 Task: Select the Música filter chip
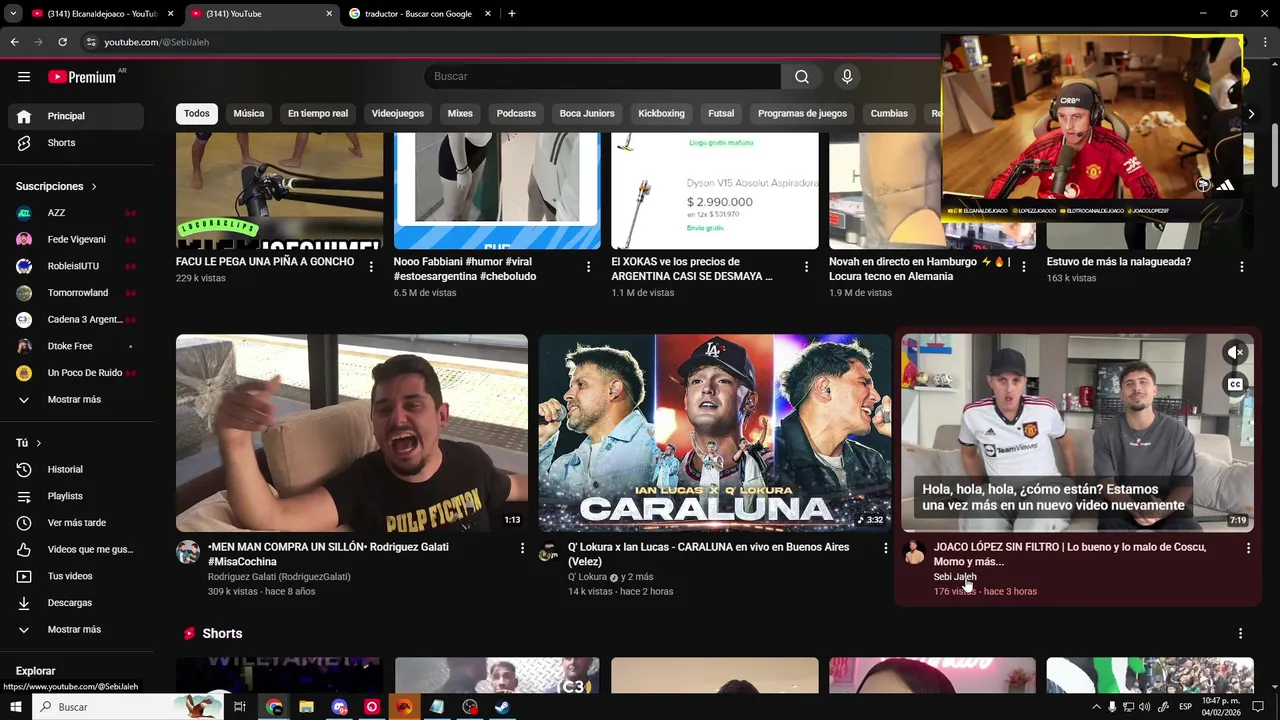click(249, 114)
